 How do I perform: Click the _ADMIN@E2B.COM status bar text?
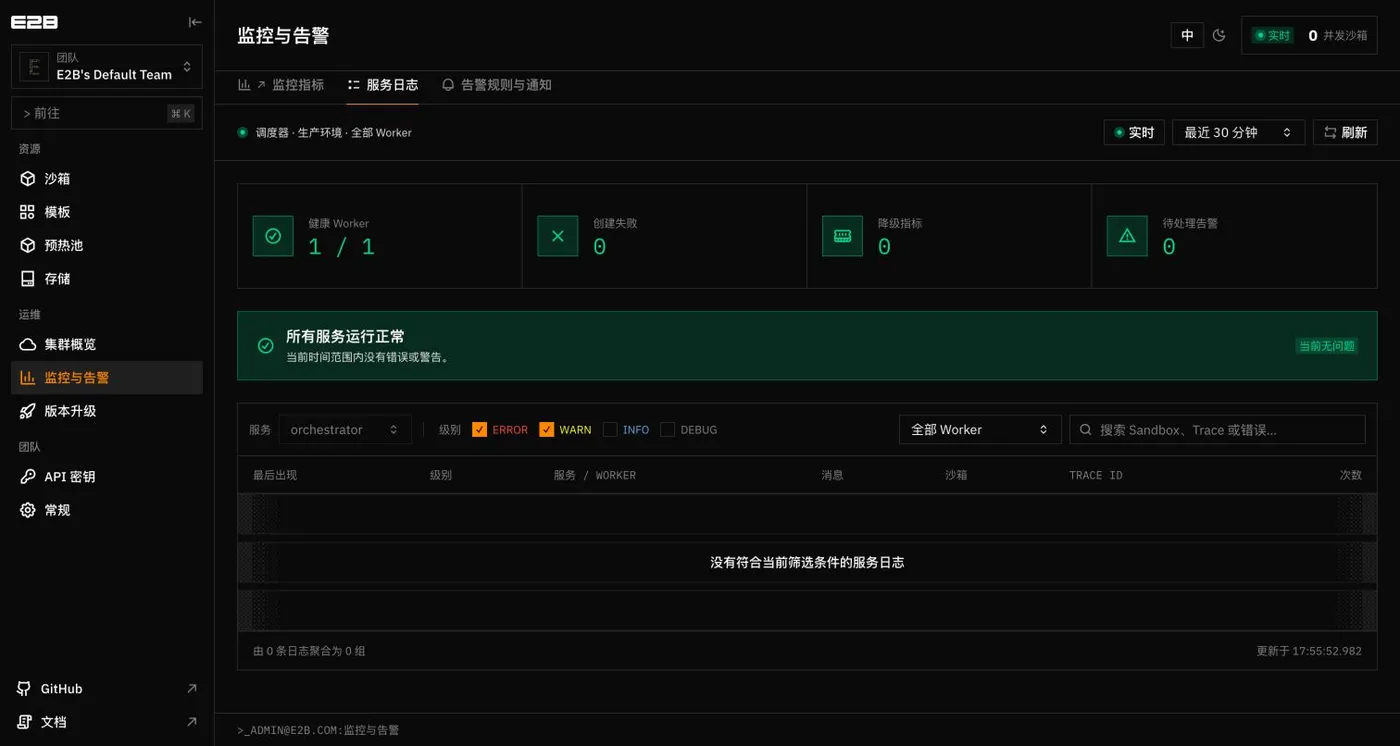[318, 730]
